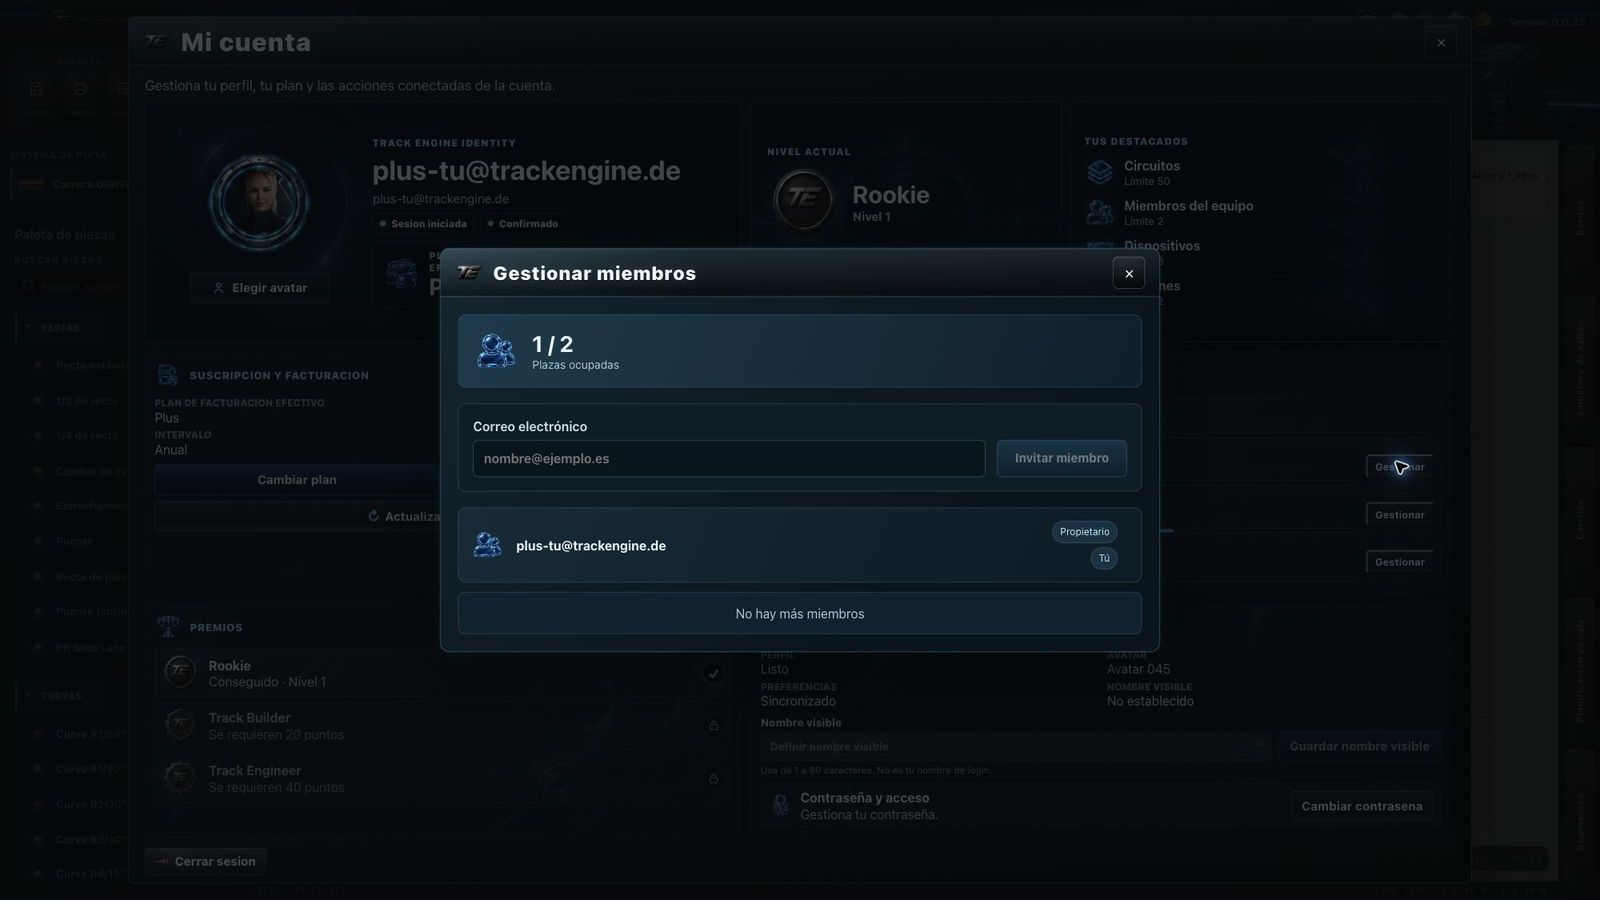
Task: Open Elegir avatar in Mi cuenta
Action: pyautogui.click(x=259, y=288)
